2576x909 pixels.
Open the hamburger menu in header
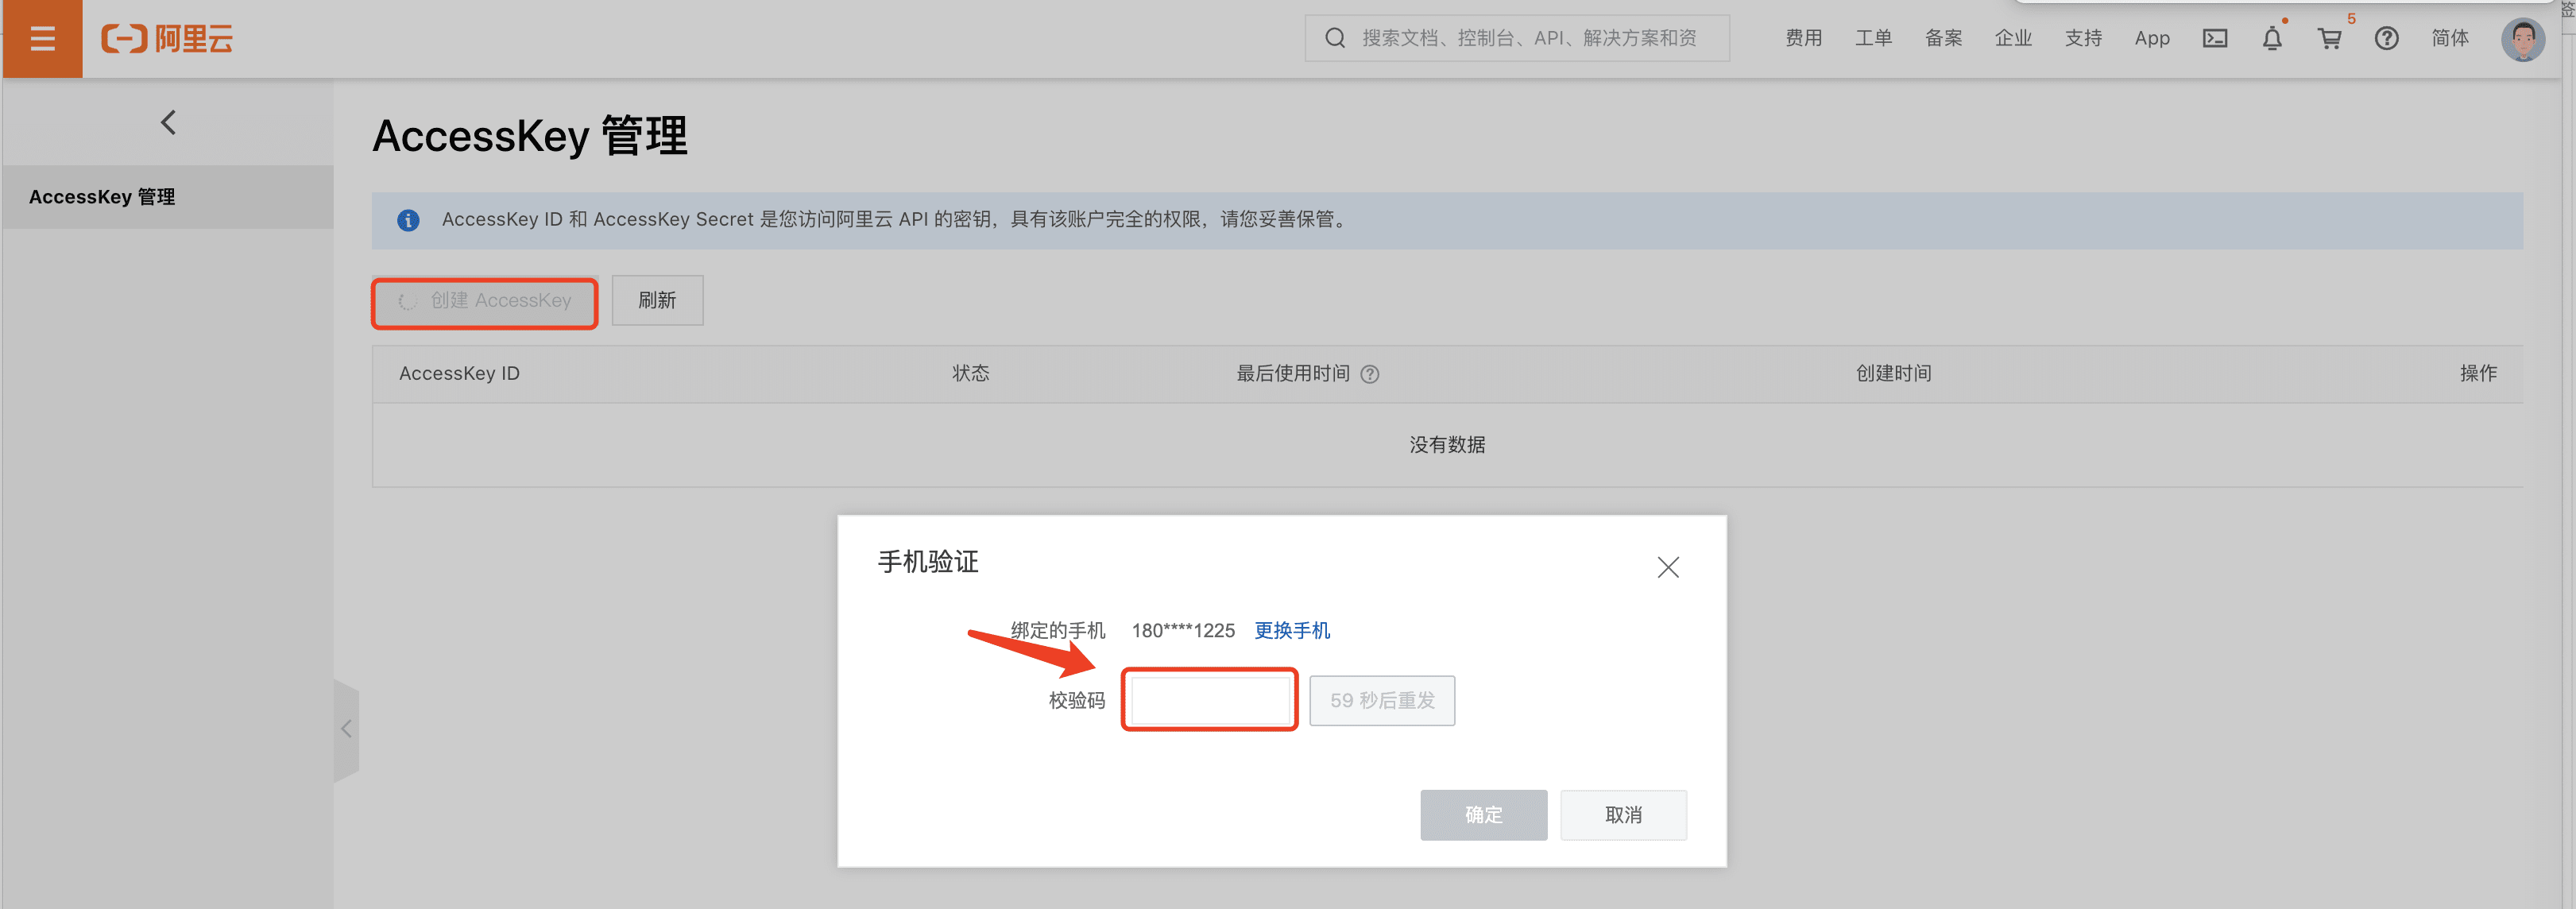point(42,39)
